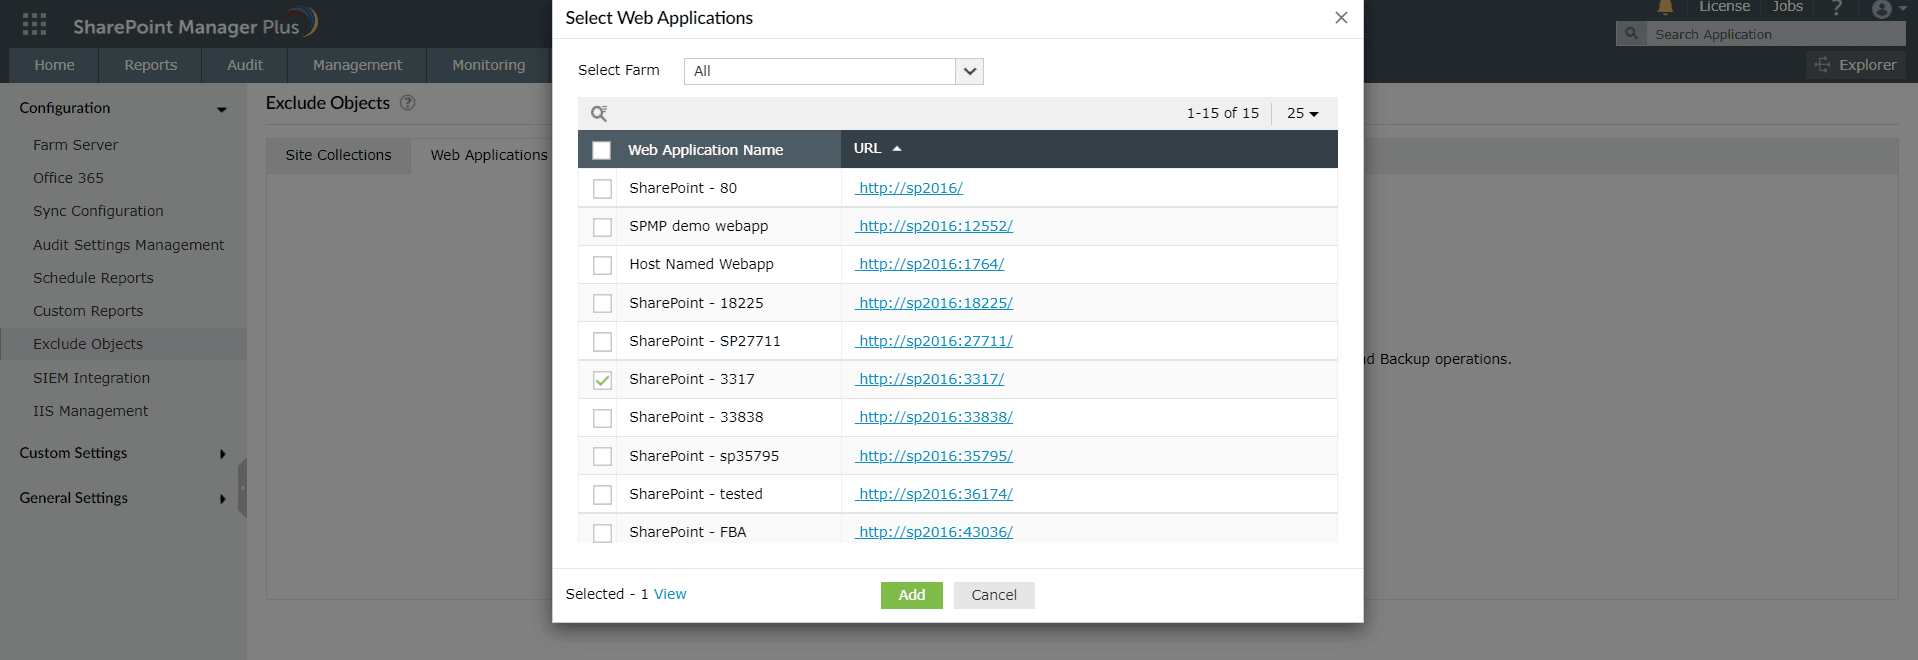The image size is (1918, 660).
Task: Open the http://sp2016:36174/ link
Action: pyautogui.click(x=934, y=494)
